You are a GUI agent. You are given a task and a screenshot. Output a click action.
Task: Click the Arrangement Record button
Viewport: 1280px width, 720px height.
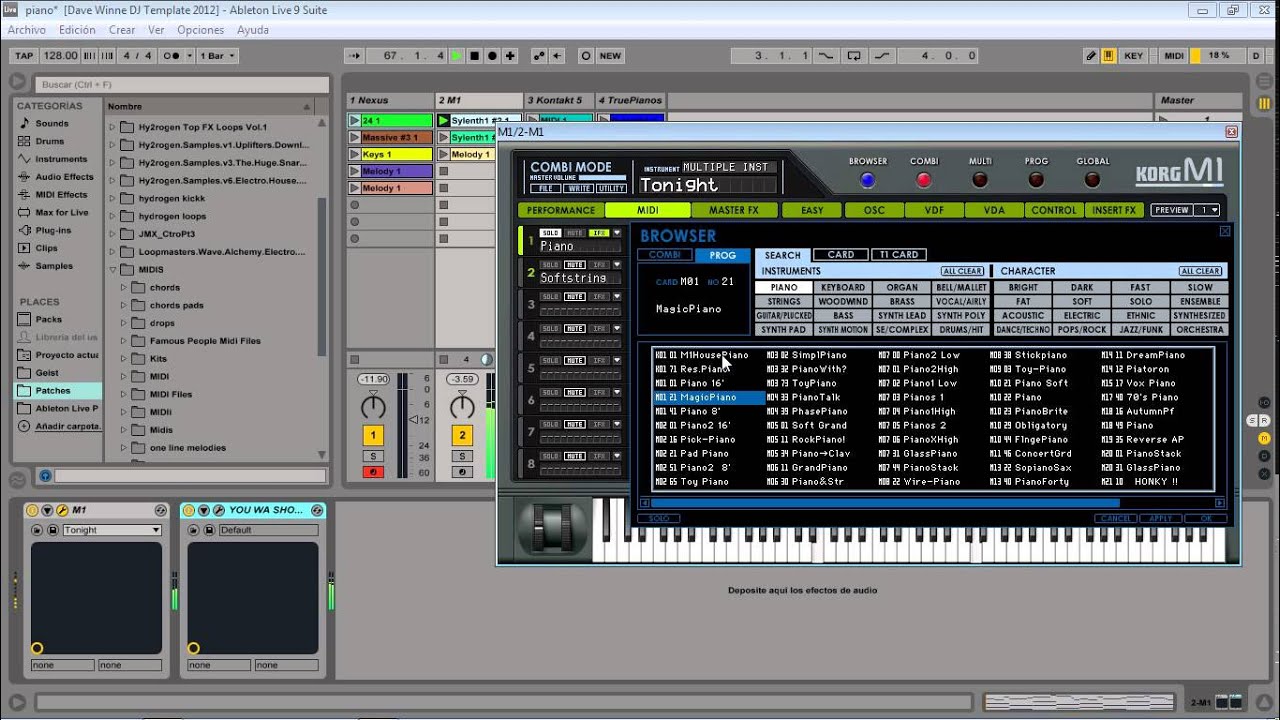pyautogui.click(x=493, y=56)
